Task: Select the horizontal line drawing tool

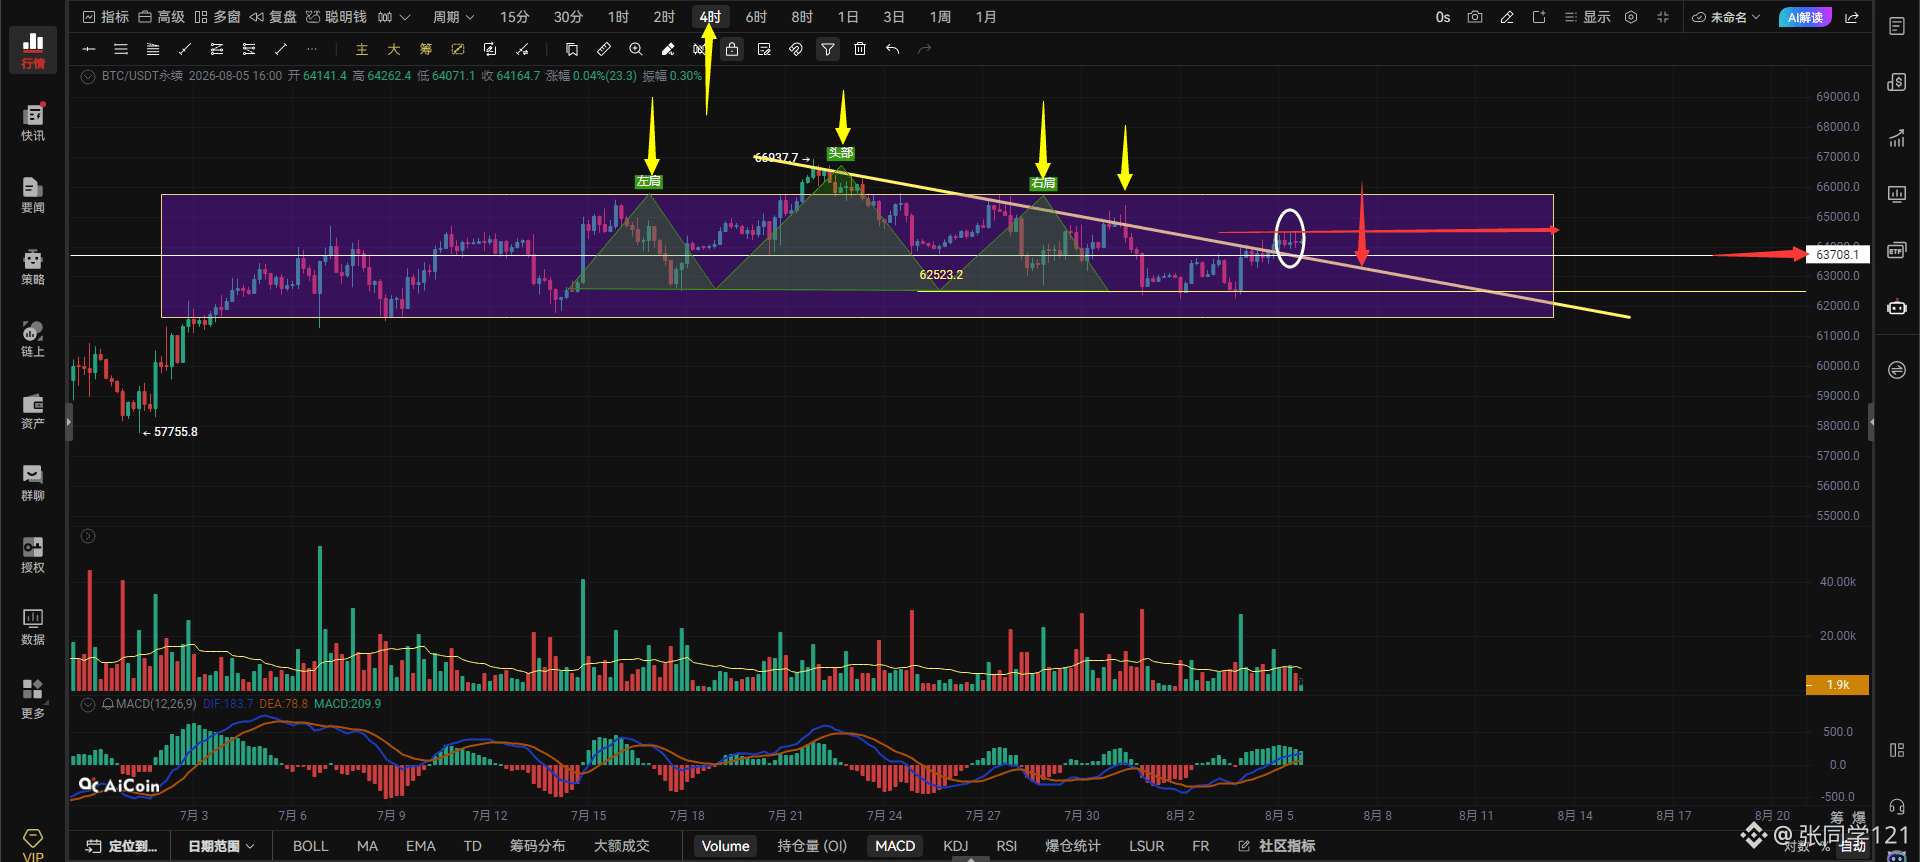Action: pyautogui.click(x=89, y=49)
